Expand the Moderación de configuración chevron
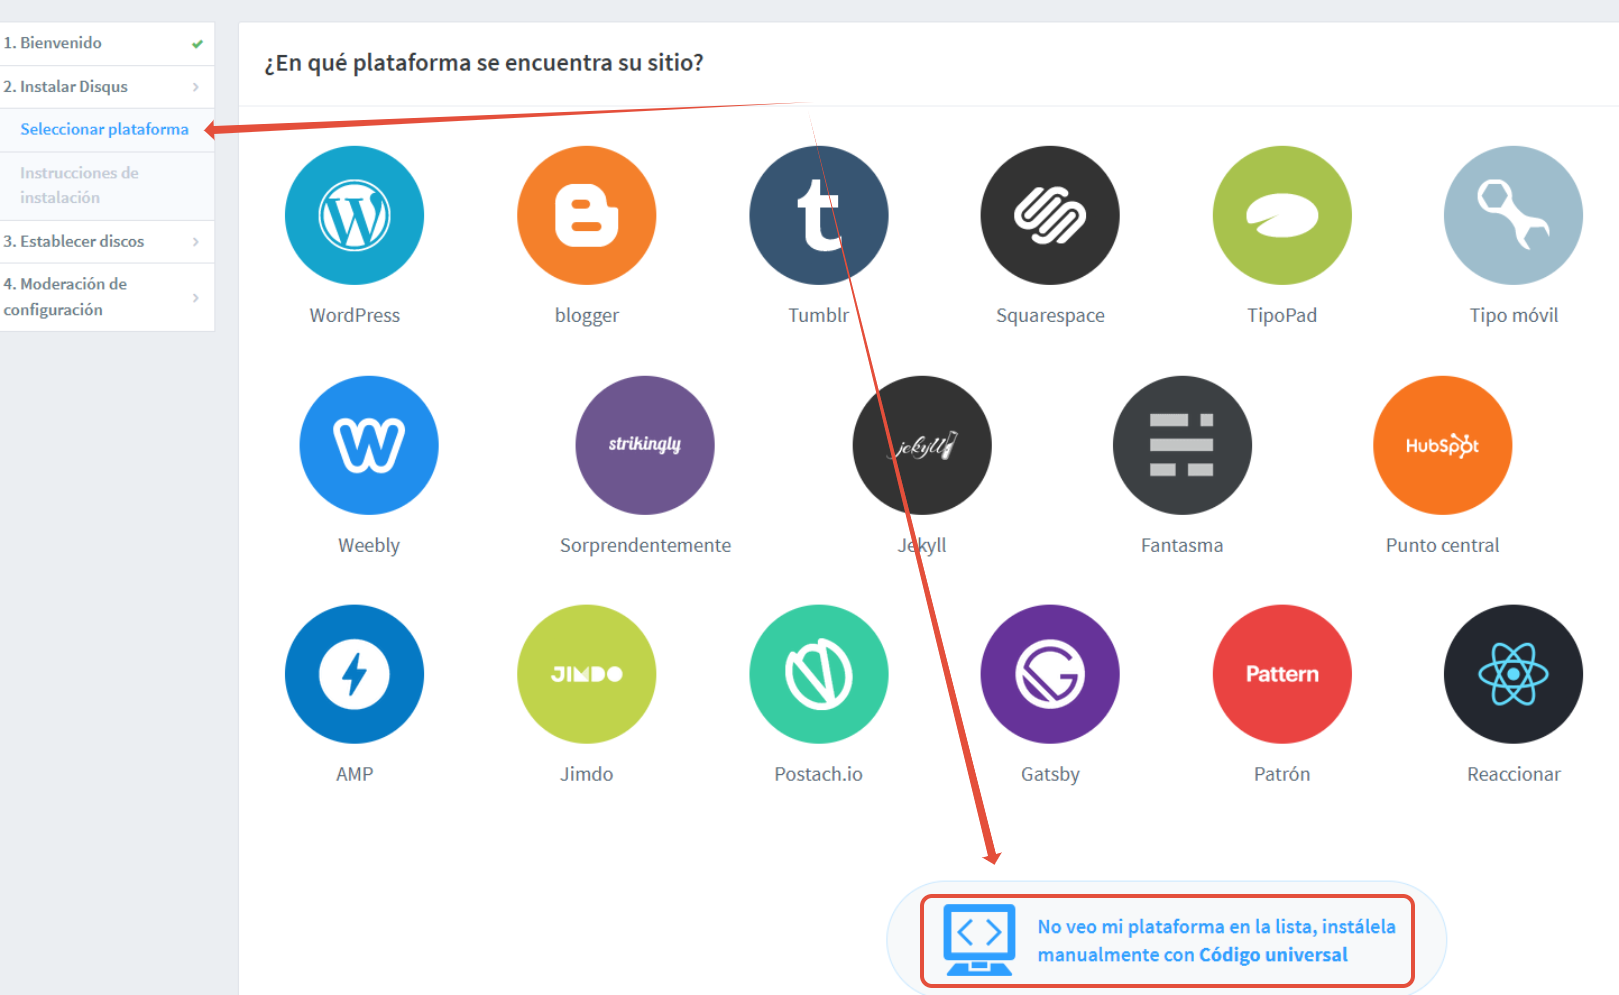1619x995 pixels. click(x=196, y=298)
